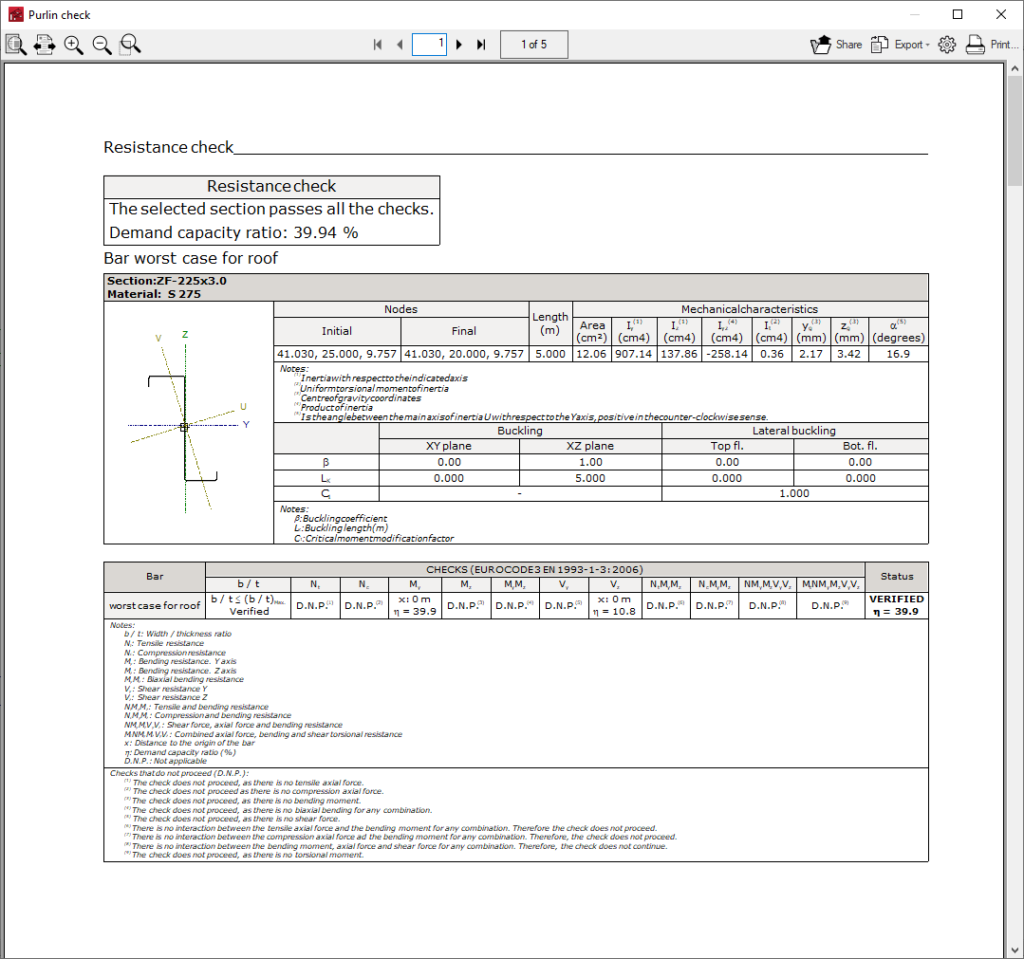Image resolution: width=1024 pixels, height=959 pixels.
Task: Click length value '5.000' in nodes row
Action: (551, 354)
